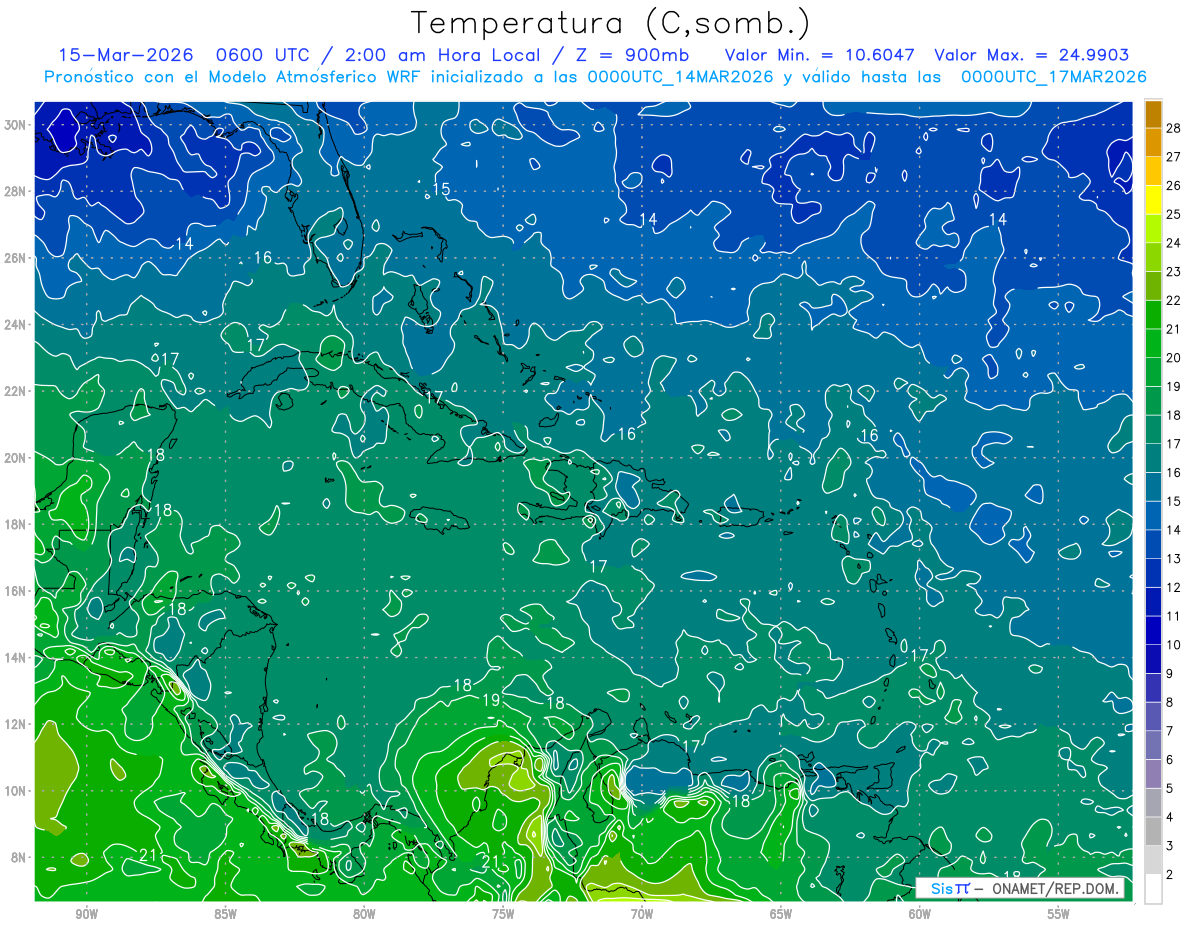The height and width of the screenshot is (927, 1200).
Task: Click color legend value "8"
Action: coord(1170,702)
